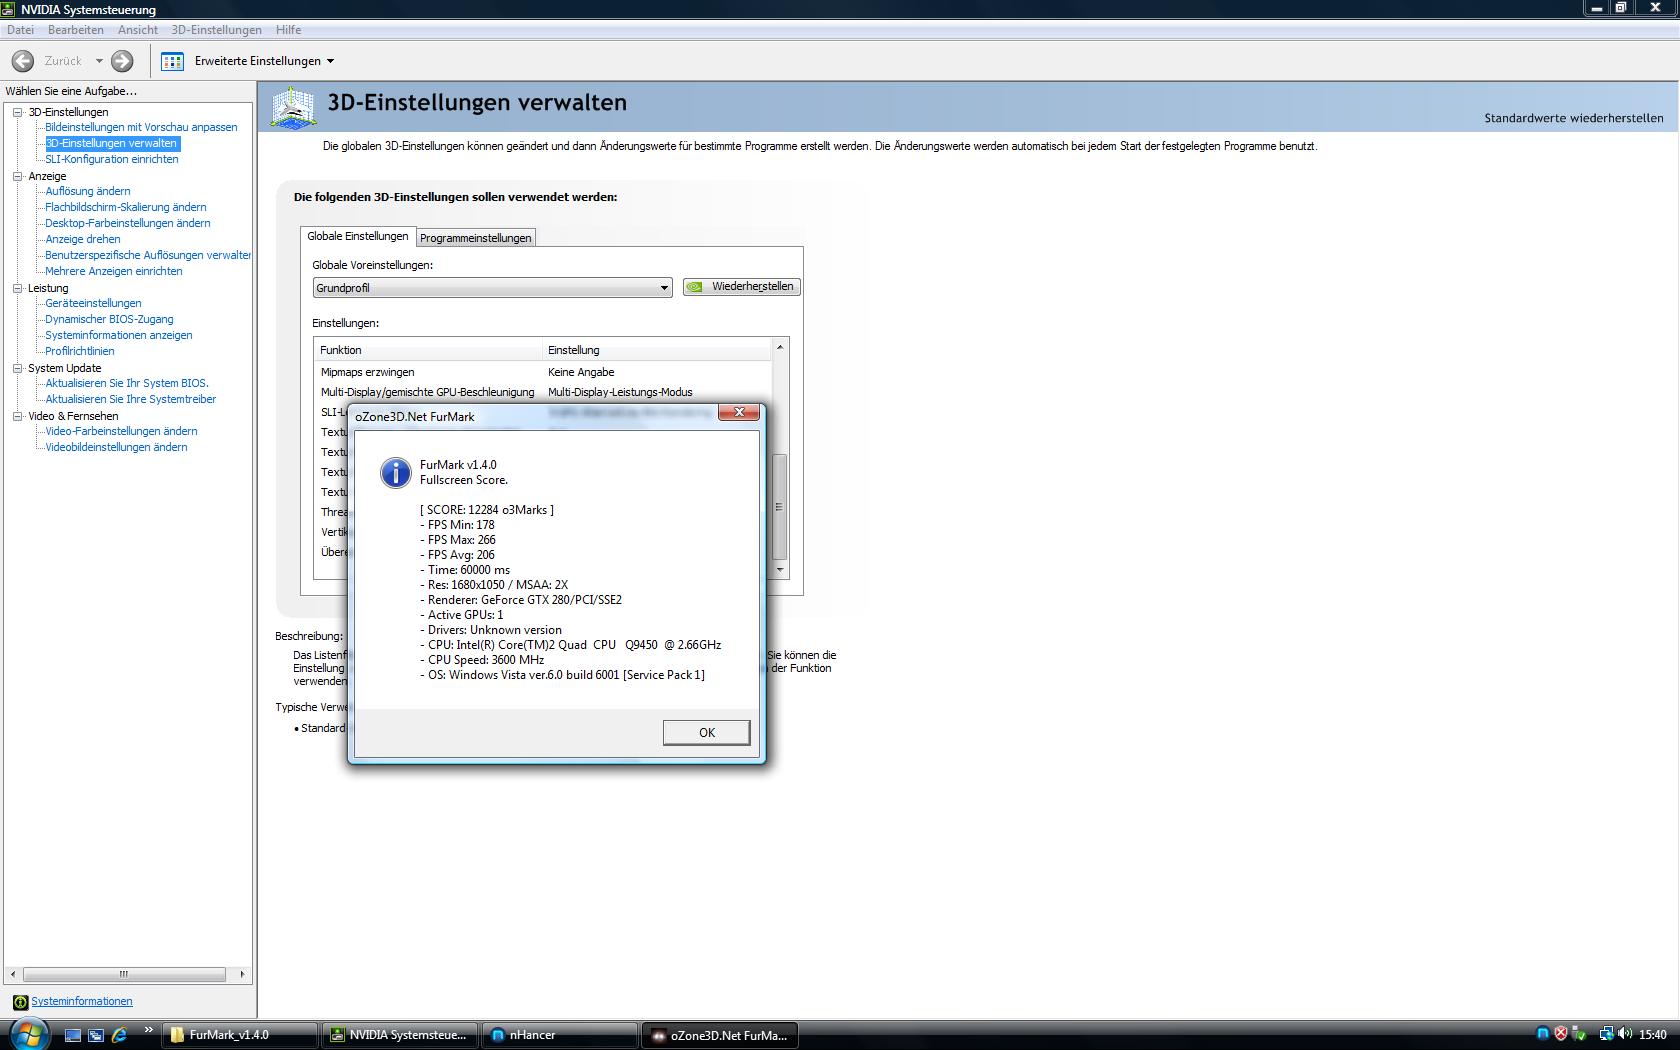Select Bildeinstellungen mit Vorschau anpassen
1680x1050 pixels.
(x=141, y=127)
